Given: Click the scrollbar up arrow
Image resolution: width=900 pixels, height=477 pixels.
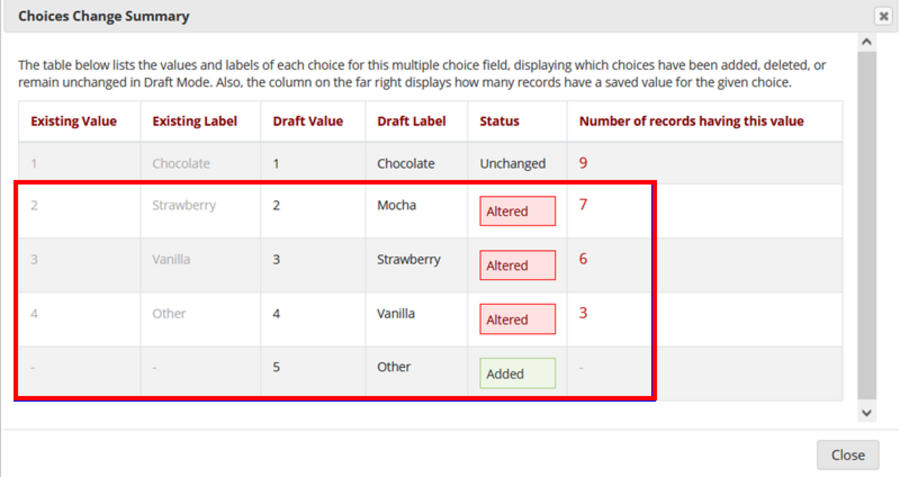Looking at the screenshot, I should click(866, 42).
